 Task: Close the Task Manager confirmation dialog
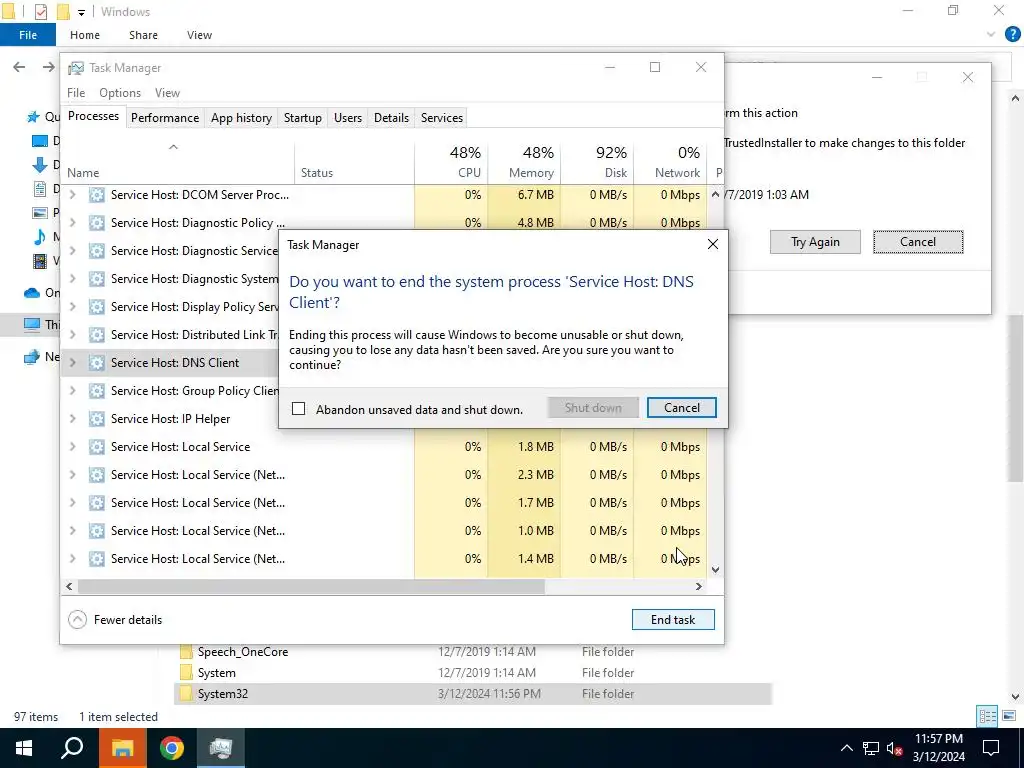tap(712, 244)
